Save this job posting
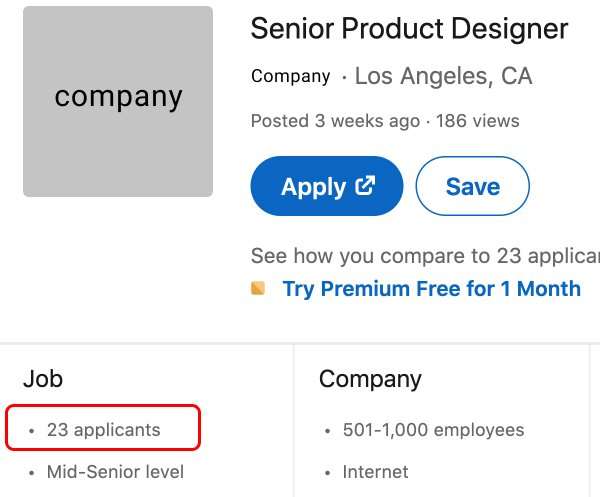The height and width of the screenshot is (497, 600). point(472,186)
